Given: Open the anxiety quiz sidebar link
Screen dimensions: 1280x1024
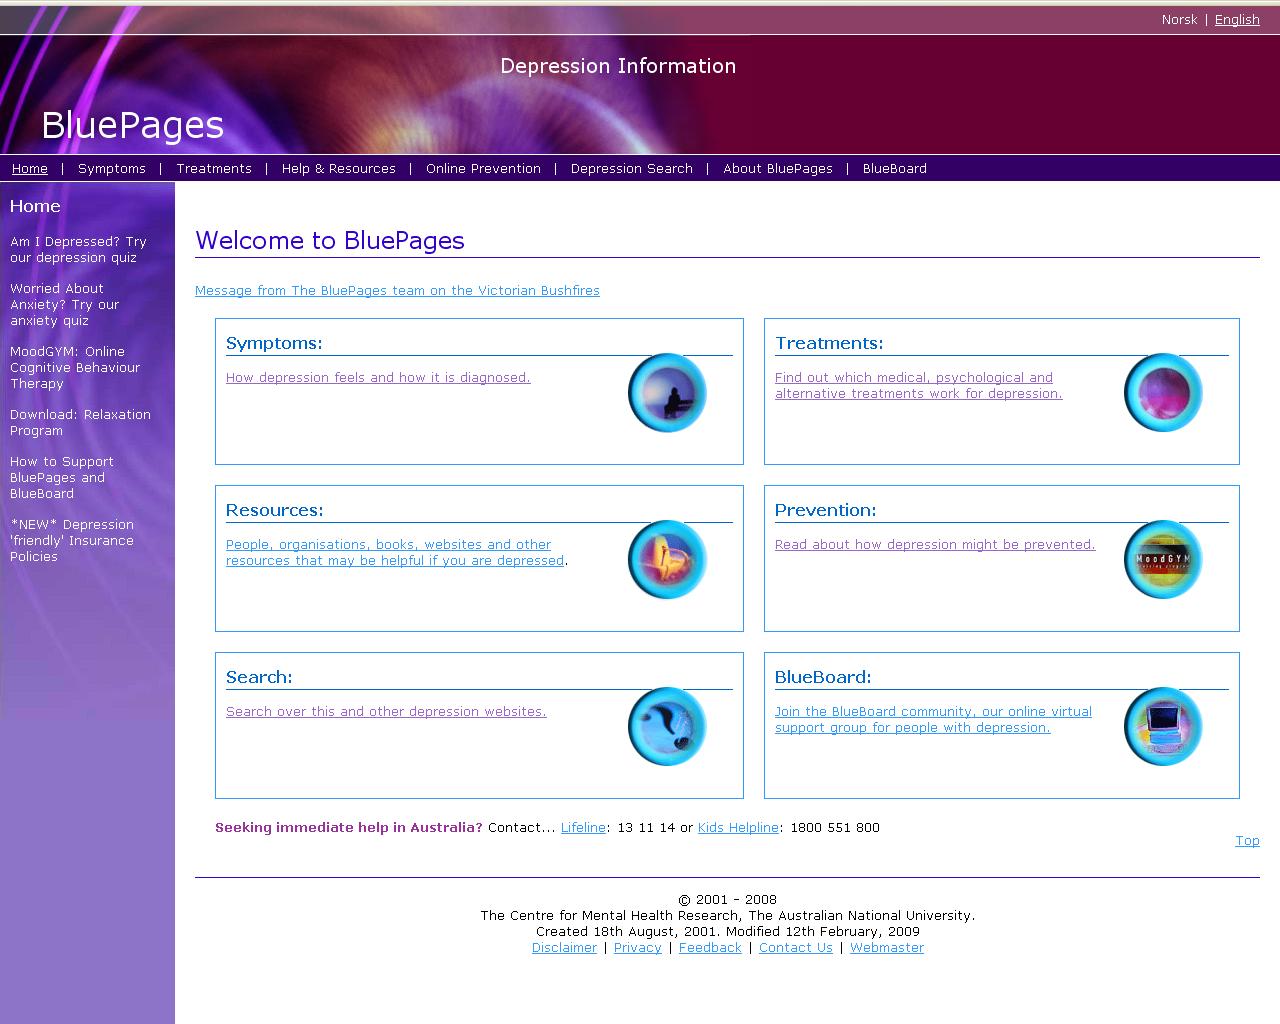Looking at the screenshot, I should [x=64, y=305].
